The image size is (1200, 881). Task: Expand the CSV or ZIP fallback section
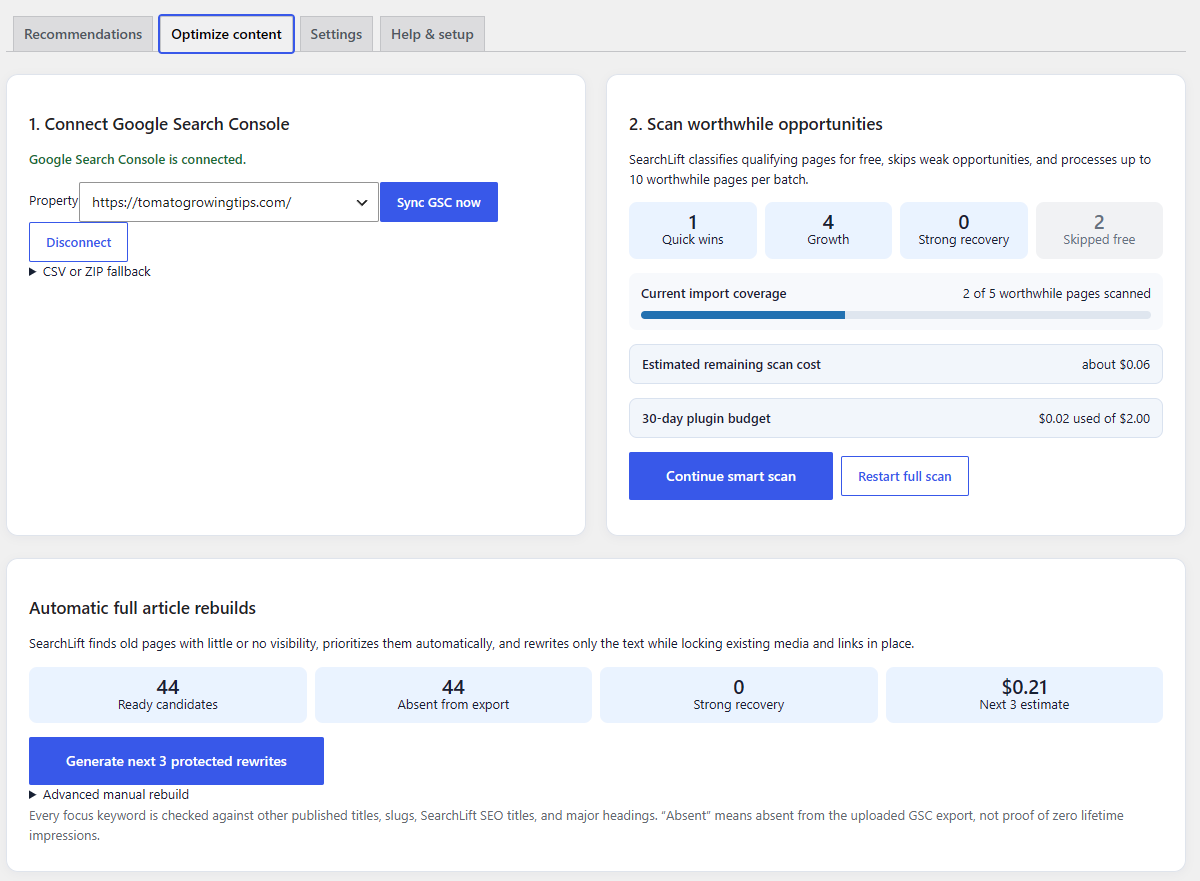(x=90, y=271)
